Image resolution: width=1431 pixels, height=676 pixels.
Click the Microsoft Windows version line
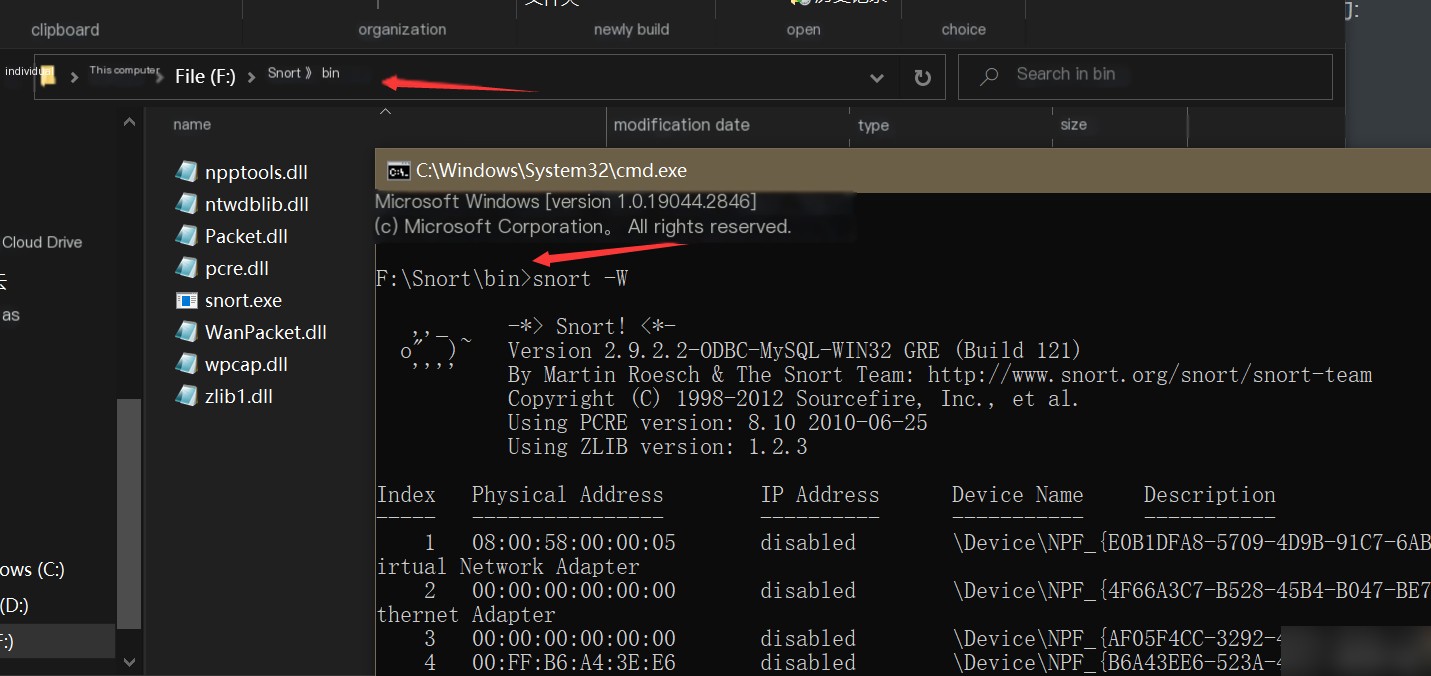566,202
